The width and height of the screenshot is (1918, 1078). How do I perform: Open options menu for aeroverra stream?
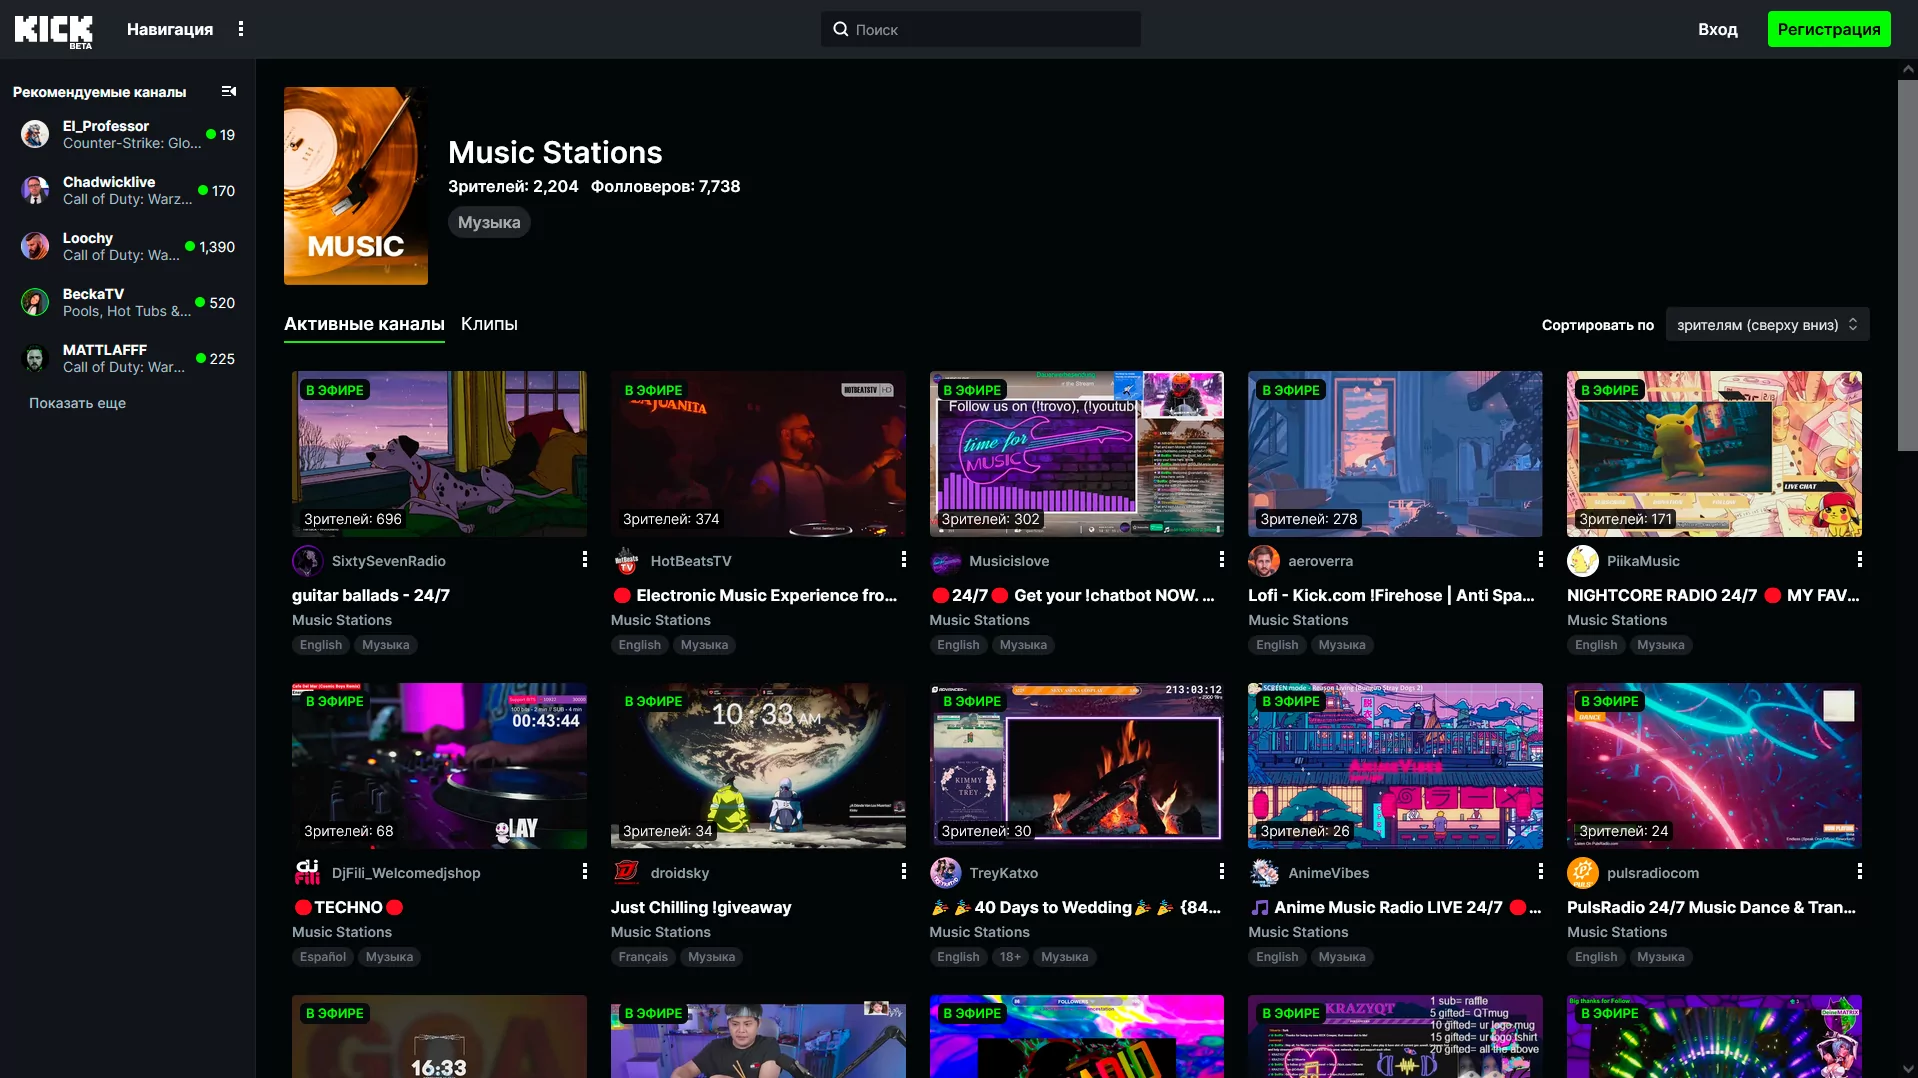1541,560
